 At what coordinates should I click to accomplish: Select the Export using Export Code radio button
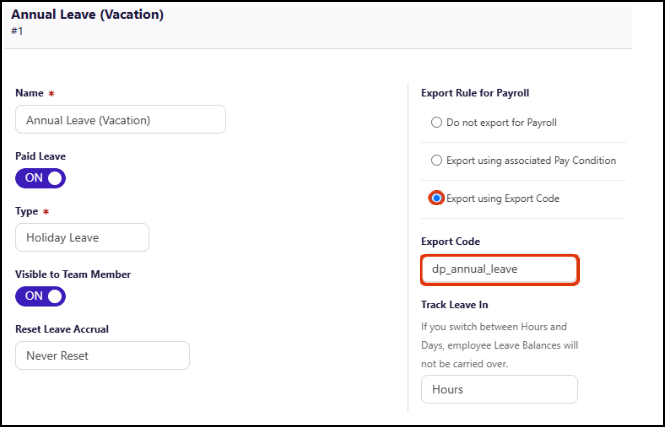click(x=437, y=198)
